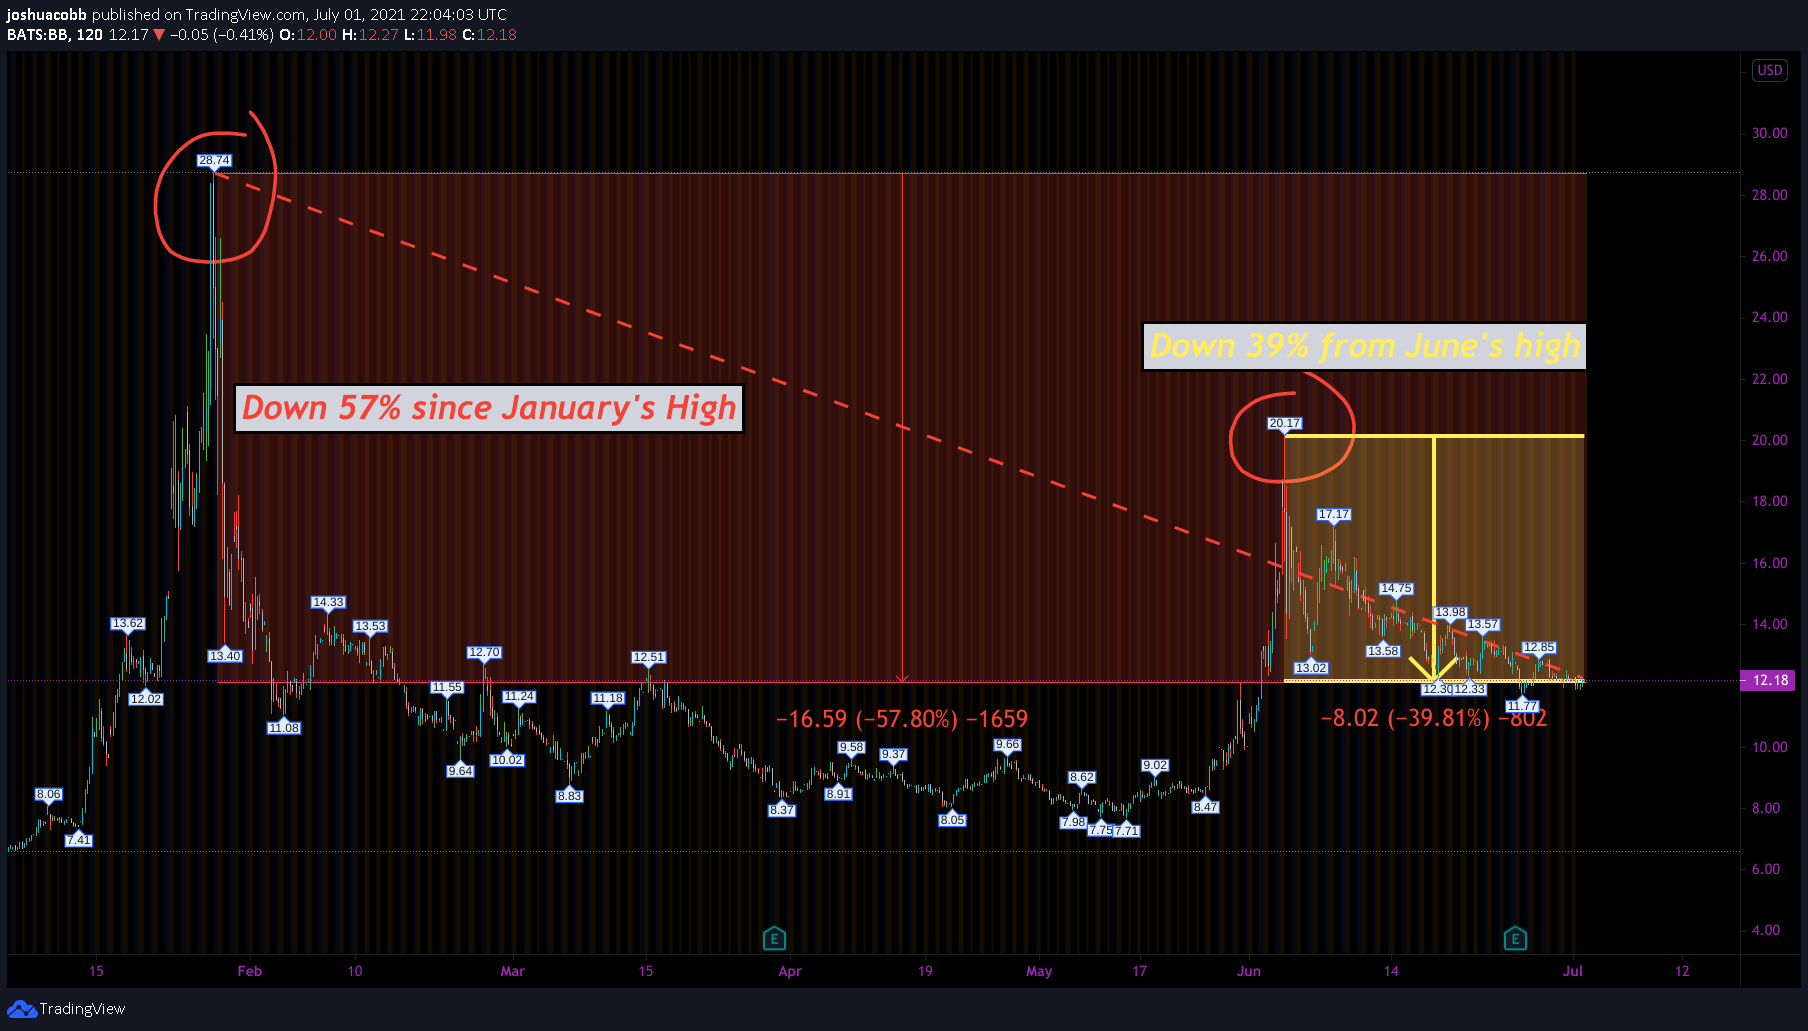The width and height of the screenshot is (1808, 1031).
Task: Click the -16.59 (-57.80%) measurement text
Action: [x=902, y=719]
